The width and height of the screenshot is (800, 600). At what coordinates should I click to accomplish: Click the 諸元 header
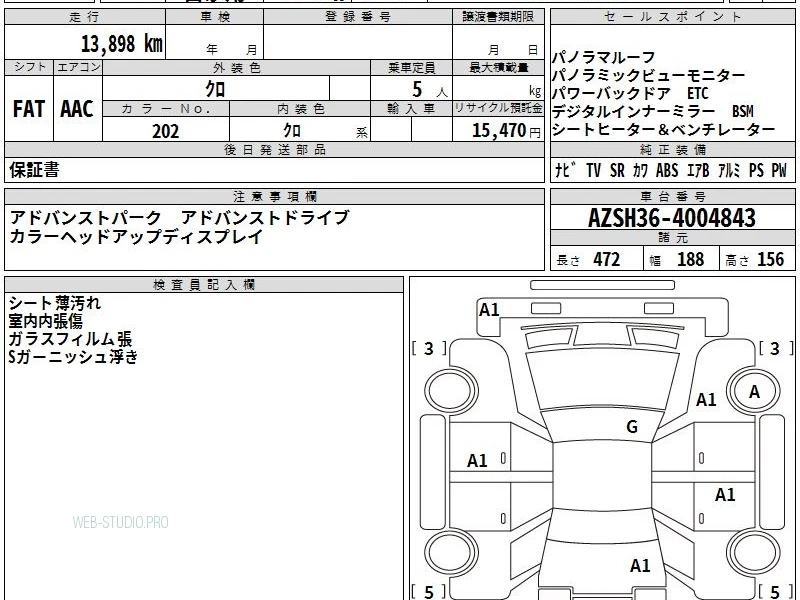coord(672,237)
